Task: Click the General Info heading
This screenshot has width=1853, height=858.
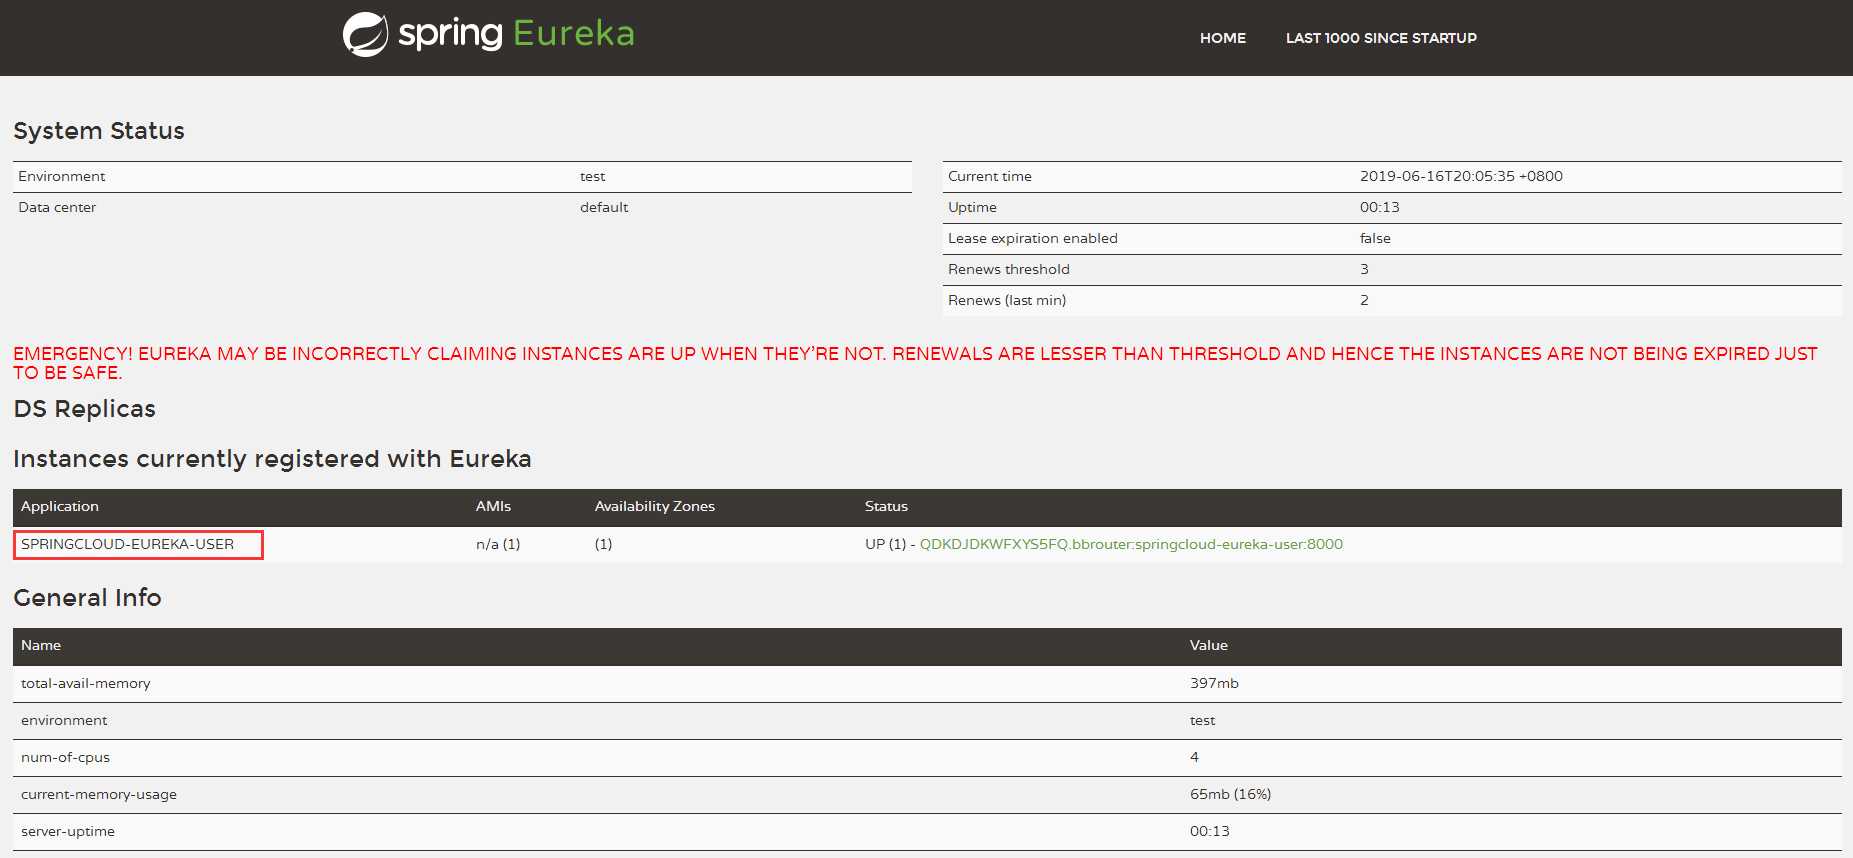Action: [x=87, y=598]
